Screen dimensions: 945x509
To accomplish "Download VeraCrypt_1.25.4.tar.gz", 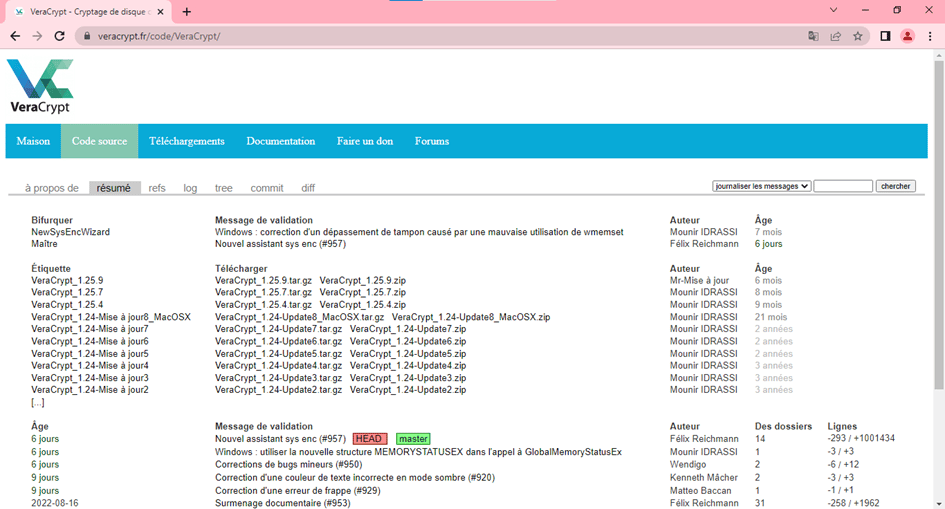I will pyautogui.click(x=263, y=305).
